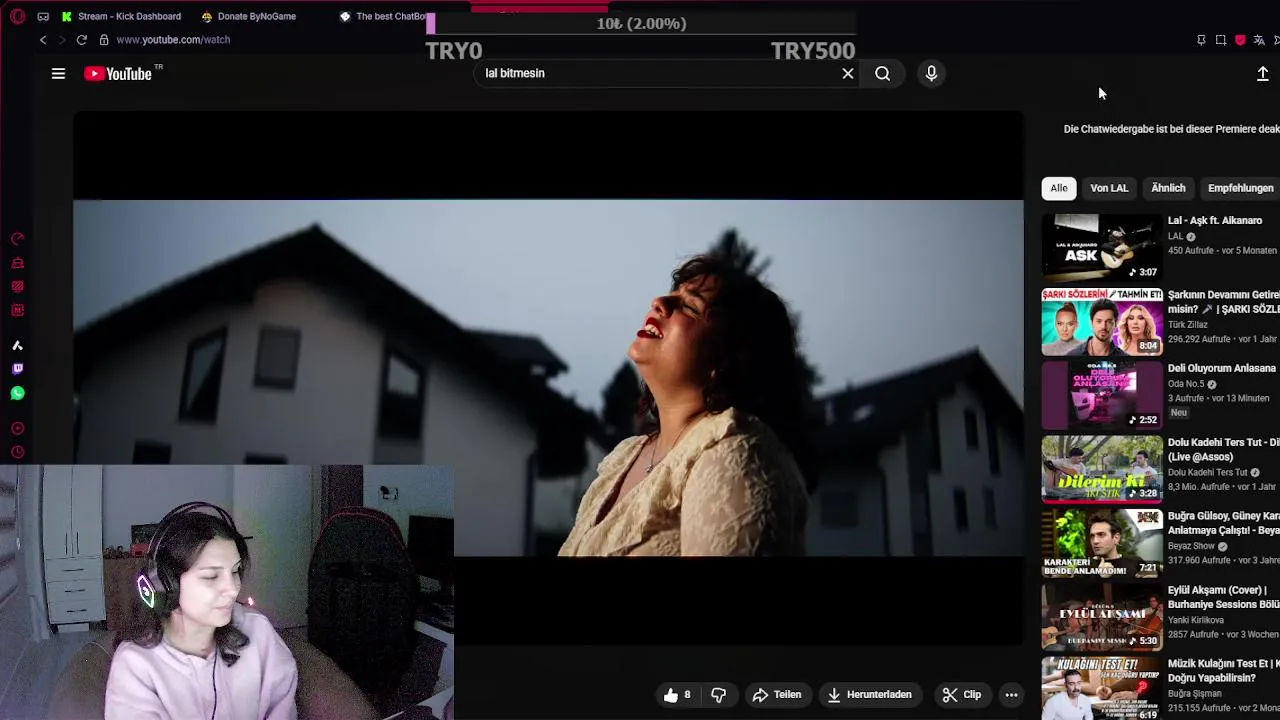Image resolution: width=1280 pixels, height=720 pixels.
Task: Open Deli Oluyorum Anlasana thumbnail
Action: (1102, 395)
